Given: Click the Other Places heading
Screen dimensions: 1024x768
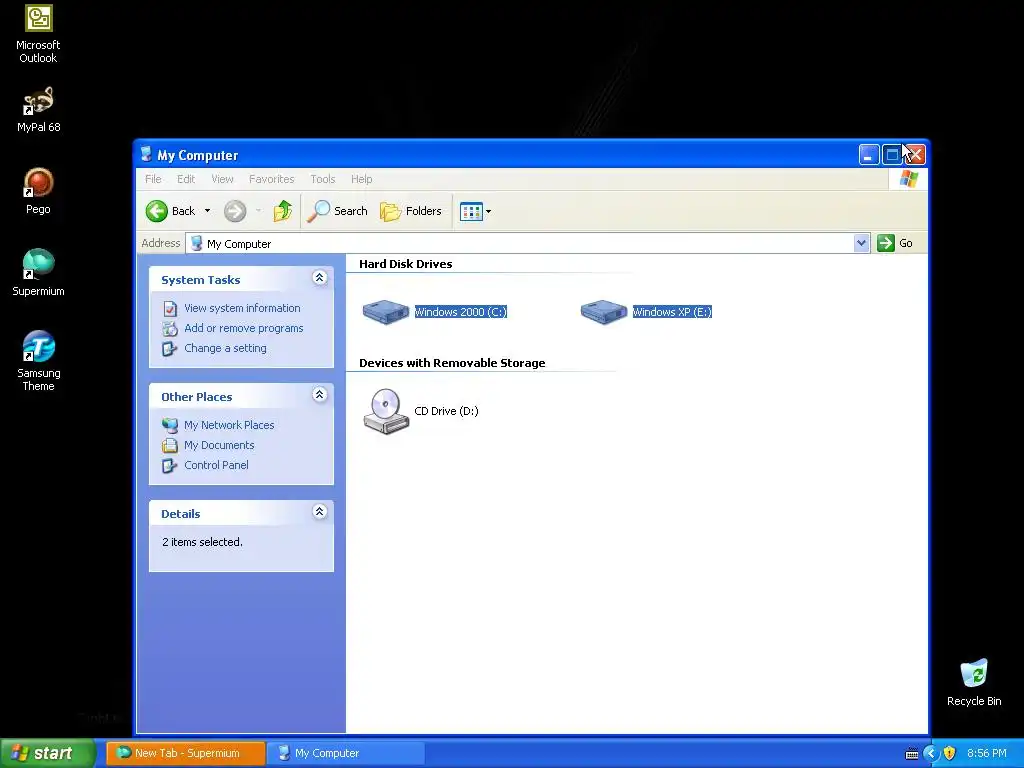Looking at the screenshot, I should click(197, 397).
